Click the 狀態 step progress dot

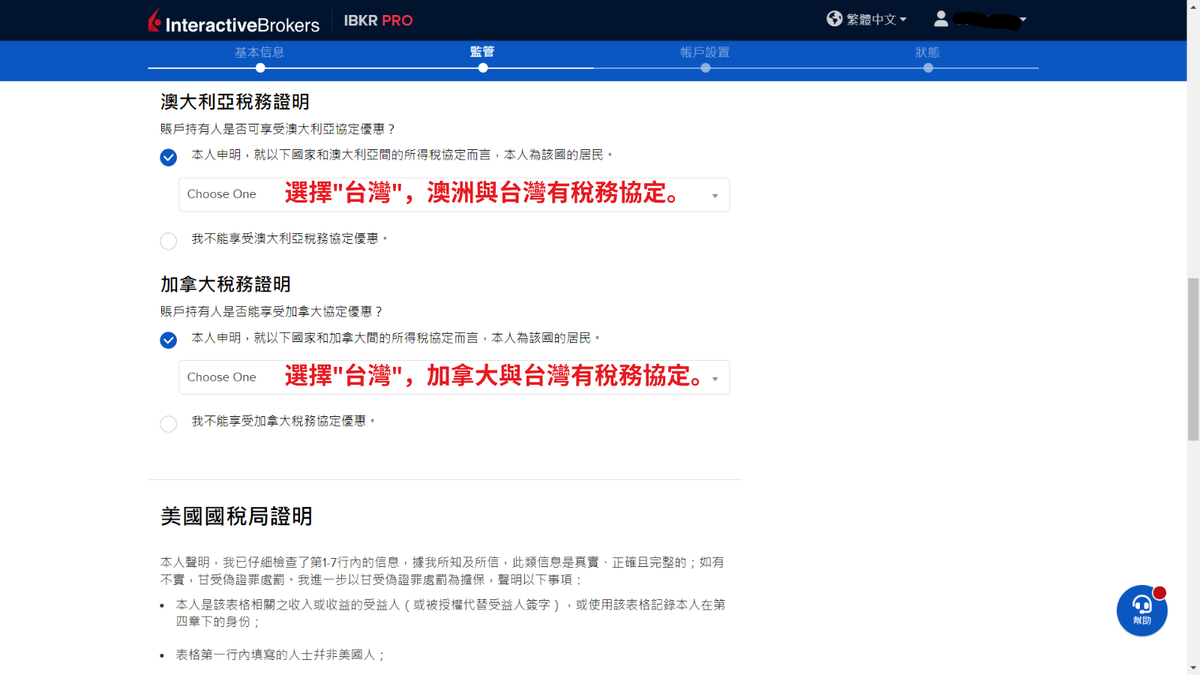(928, 68)
